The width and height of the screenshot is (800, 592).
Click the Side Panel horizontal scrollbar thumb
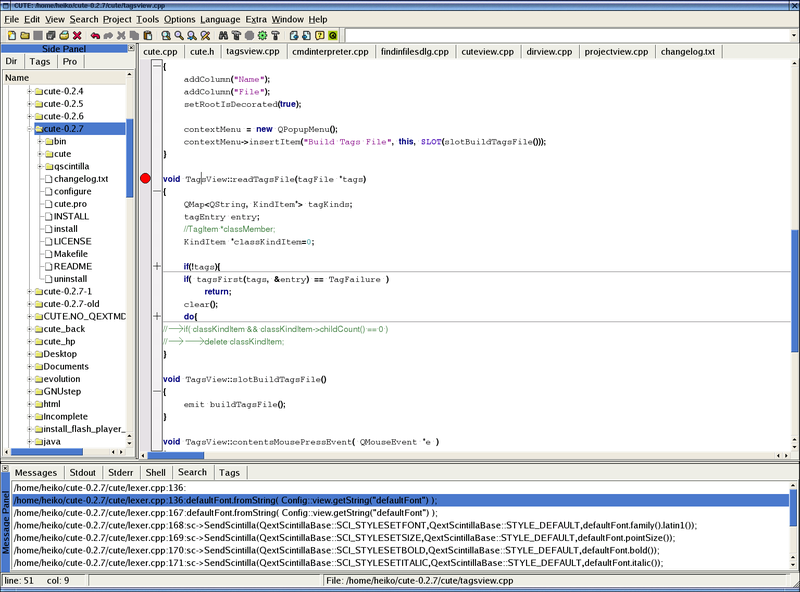point(47,452)
